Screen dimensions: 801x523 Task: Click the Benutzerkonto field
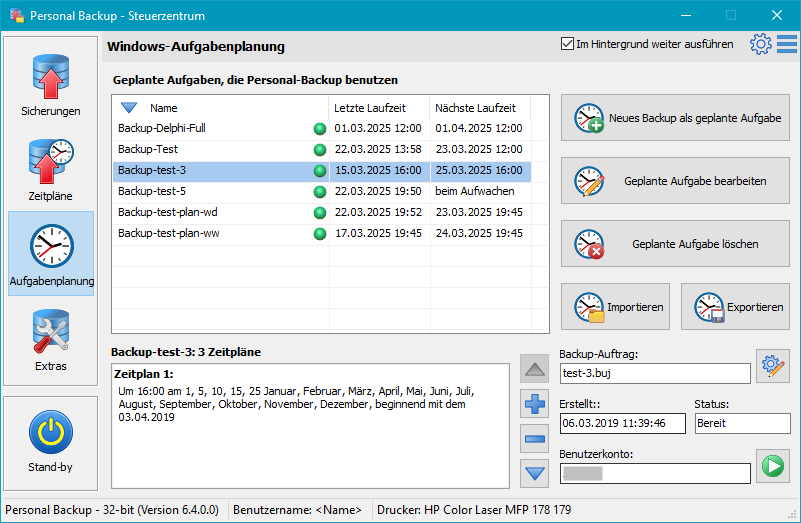pyautogui.click(x=655, y=473)
